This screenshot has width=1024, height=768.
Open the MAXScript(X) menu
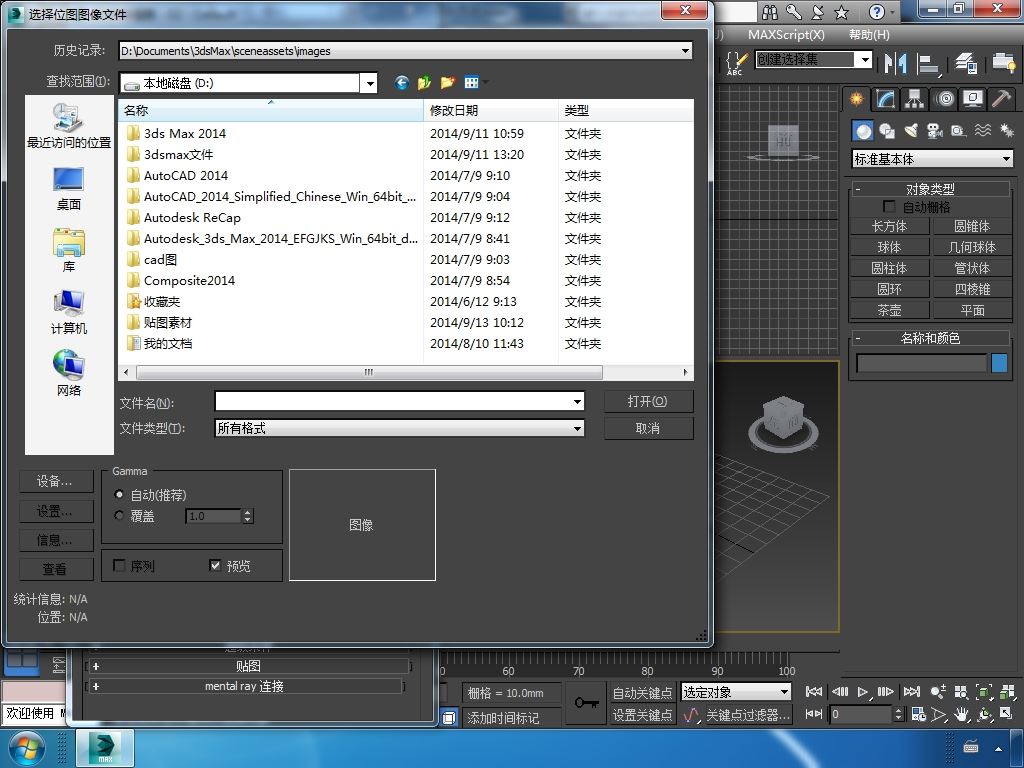tap(786, 35)
